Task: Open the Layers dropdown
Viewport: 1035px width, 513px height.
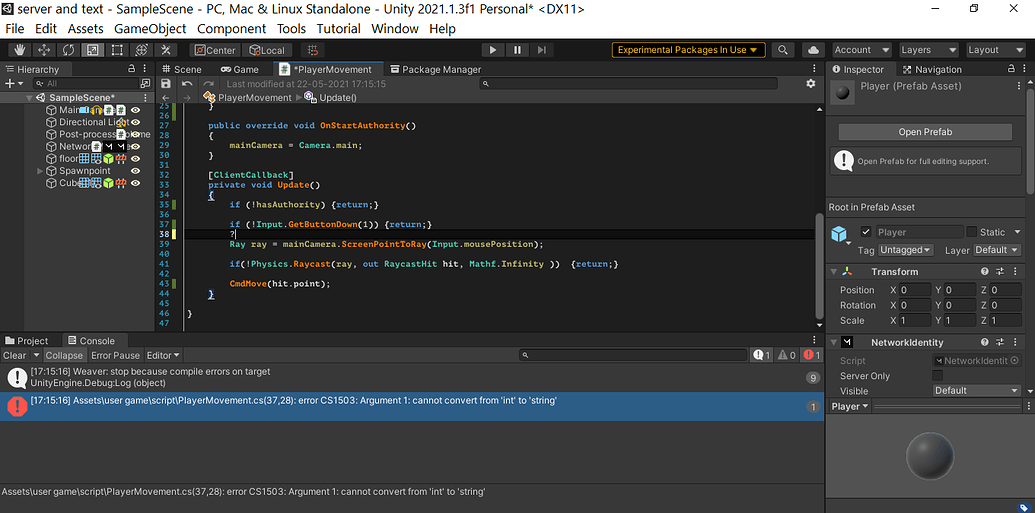Action: 927,50
